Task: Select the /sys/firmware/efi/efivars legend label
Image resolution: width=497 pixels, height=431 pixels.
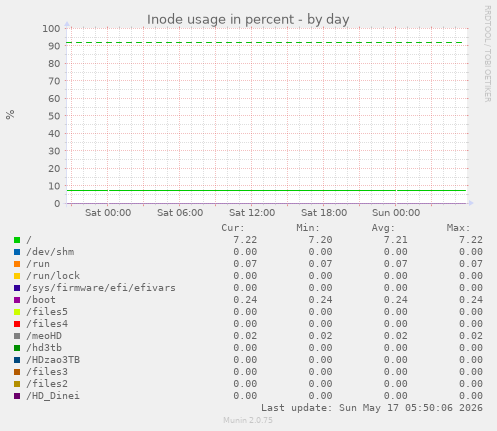Action: (x=101, y=288)
